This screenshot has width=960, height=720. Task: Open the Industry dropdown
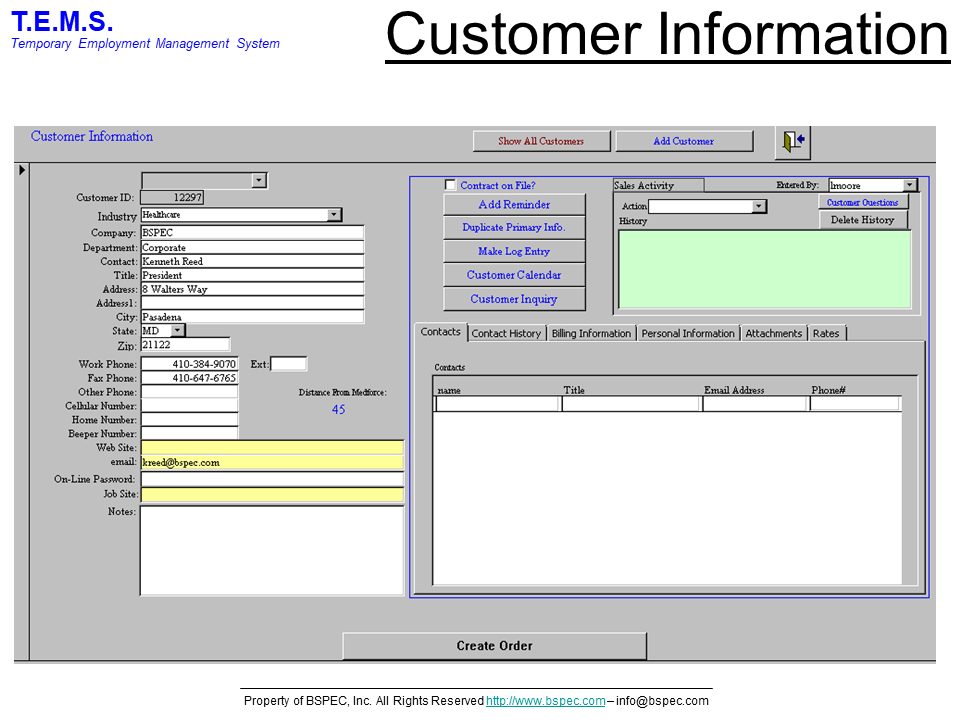click(334, 215)
